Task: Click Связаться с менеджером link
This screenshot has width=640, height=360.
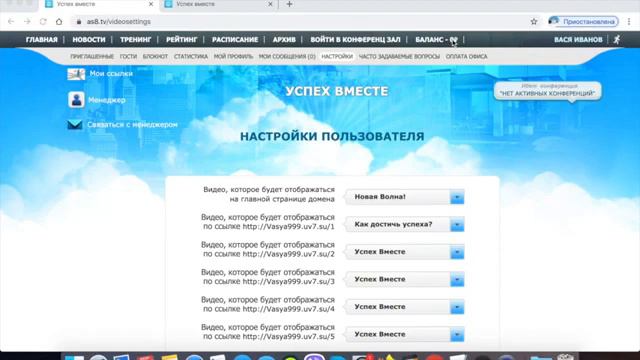Action: coord(132,124)
